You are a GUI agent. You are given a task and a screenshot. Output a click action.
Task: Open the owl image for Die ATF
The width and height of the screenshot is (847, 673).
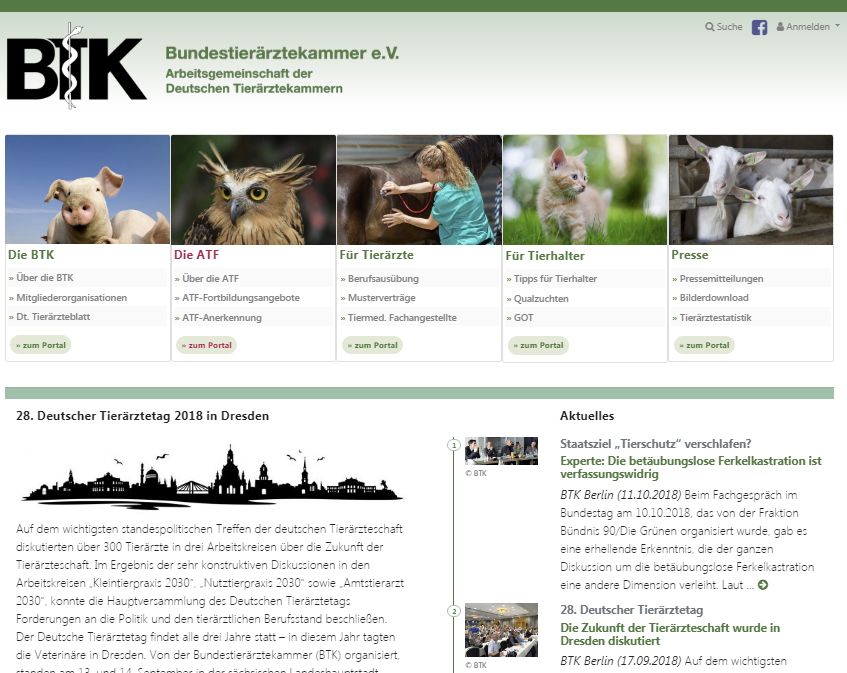click(253, 190)
